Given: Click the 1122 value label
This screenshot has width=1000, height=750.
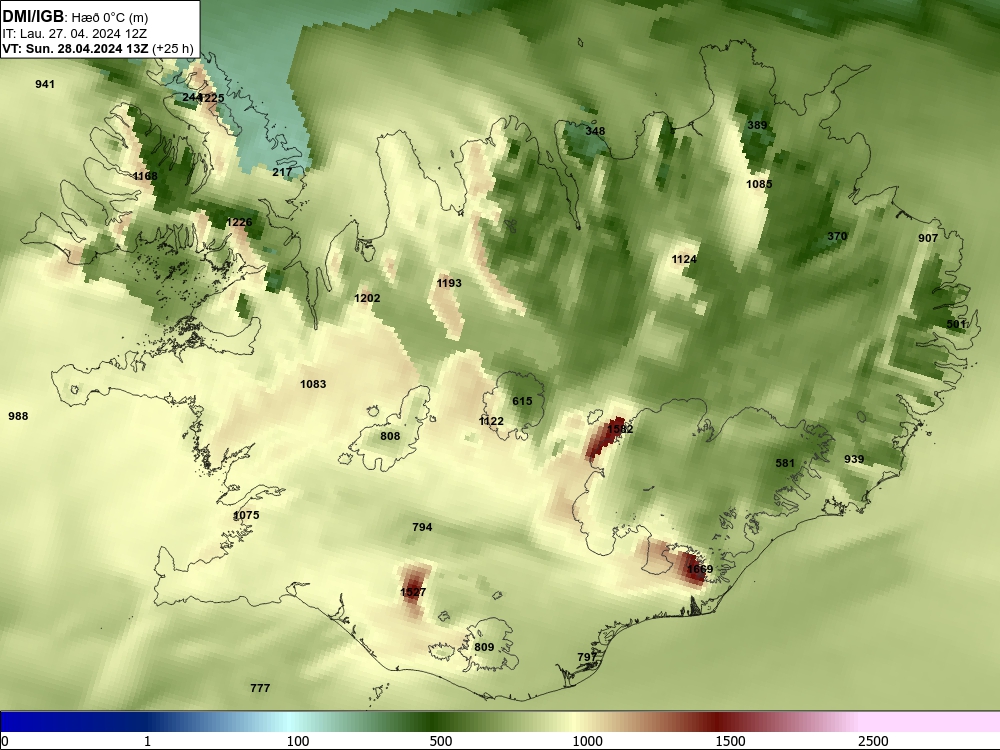Looking at the screenshot, I should (x=491, y=421).
